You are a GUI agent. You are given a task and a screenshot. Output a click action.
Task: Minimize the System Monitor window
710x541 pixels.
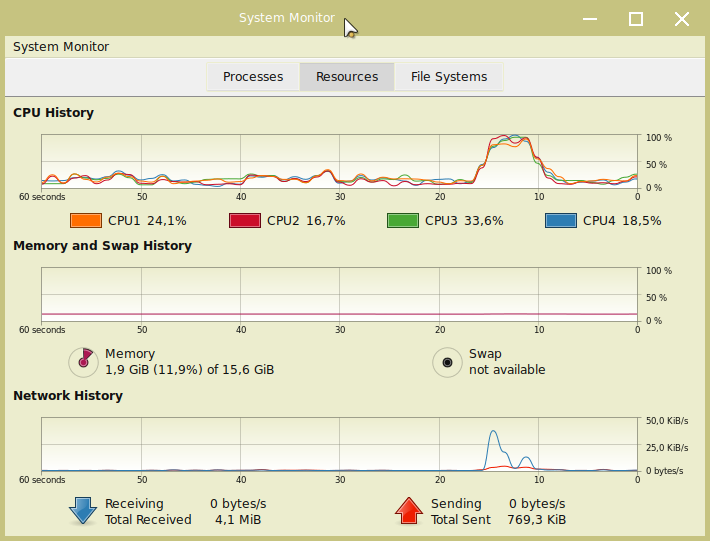[590, 19]
